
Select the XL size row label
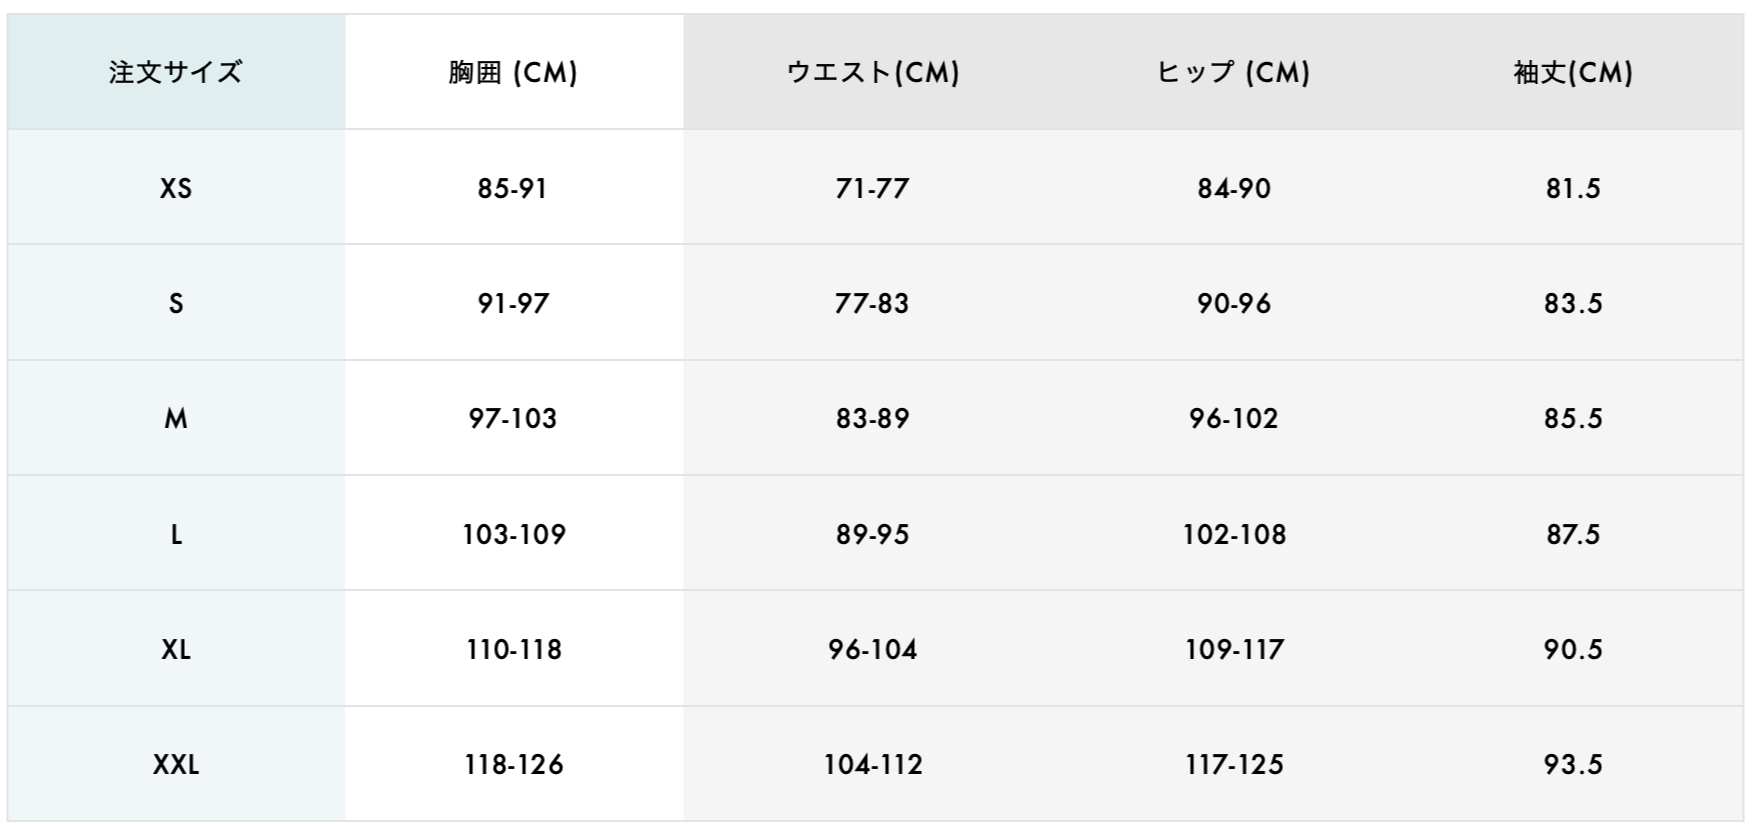point(176,649)
